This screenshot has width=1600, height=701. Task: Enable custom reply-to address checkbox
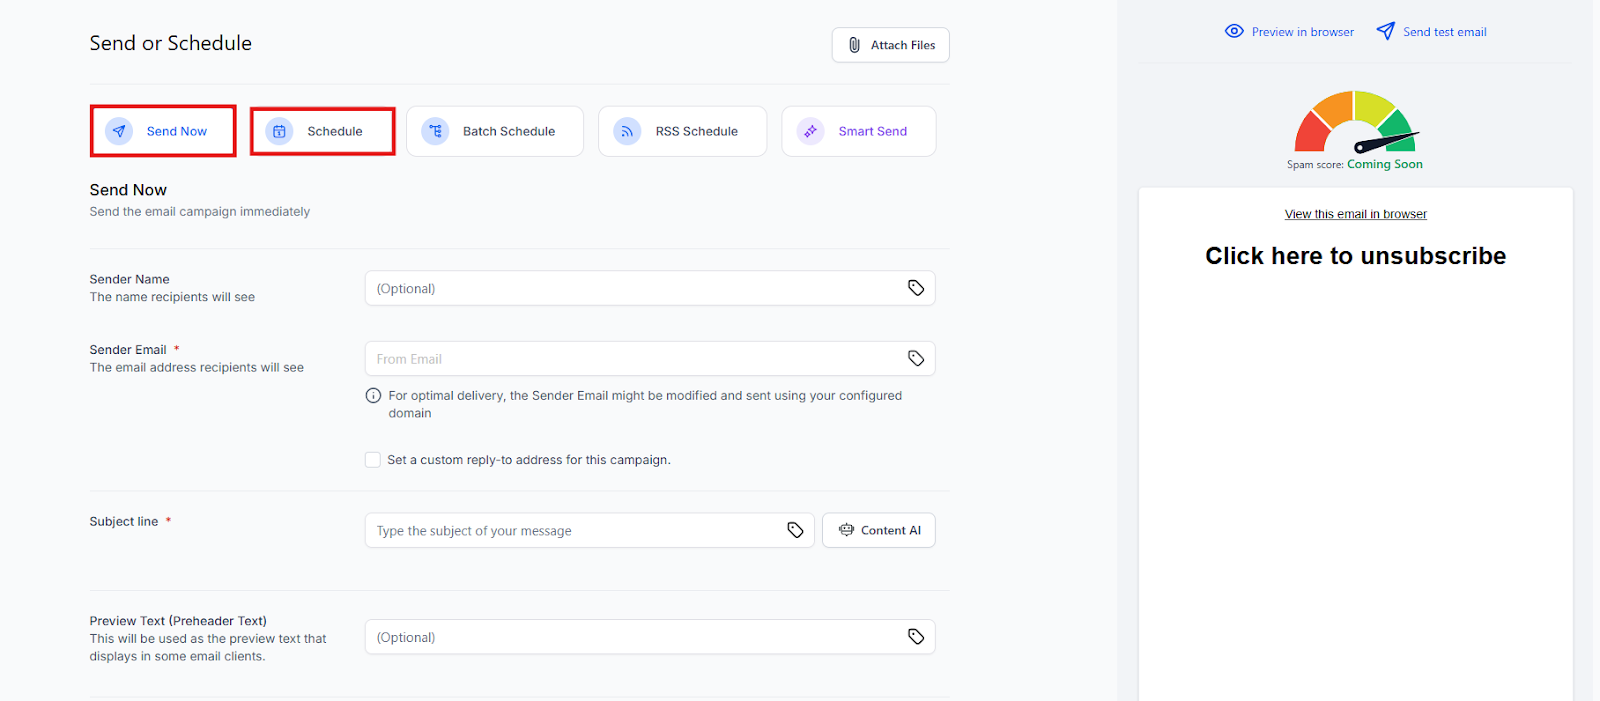click(x=373, y=460)
